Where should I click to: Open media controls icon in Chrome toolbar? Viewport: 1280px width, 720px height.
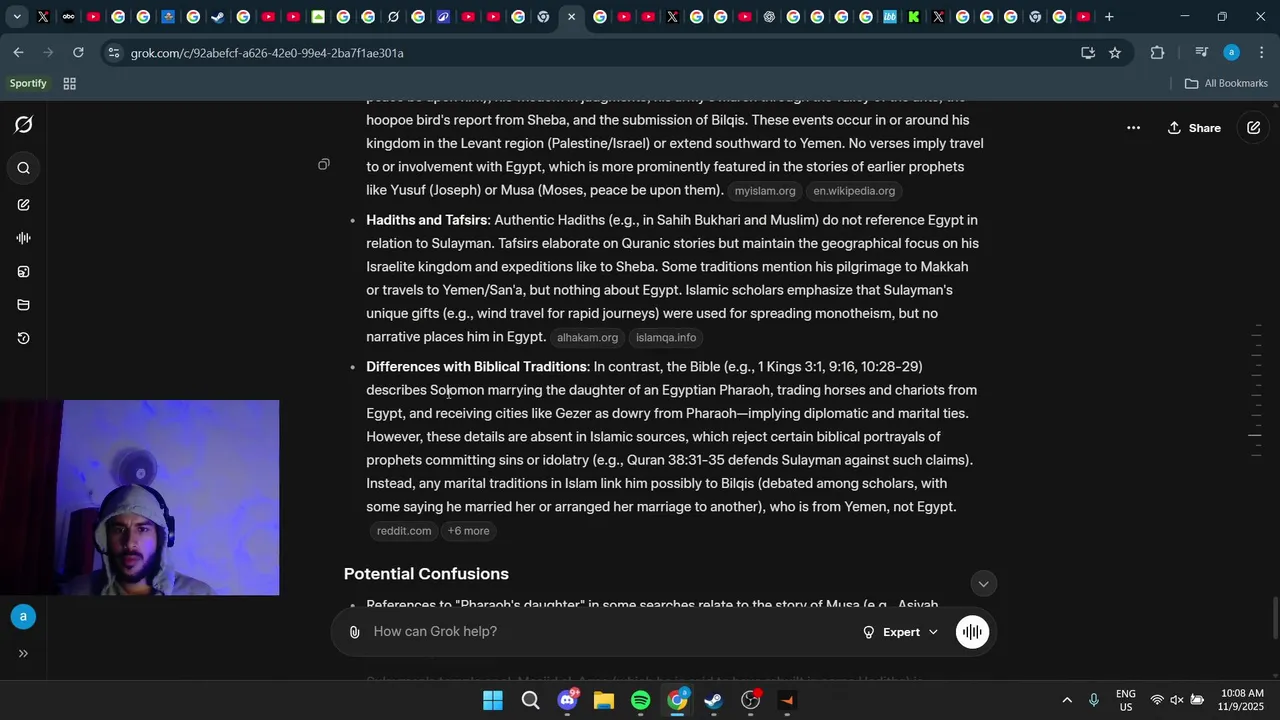pyautogui.click(x=1202, y=53)
